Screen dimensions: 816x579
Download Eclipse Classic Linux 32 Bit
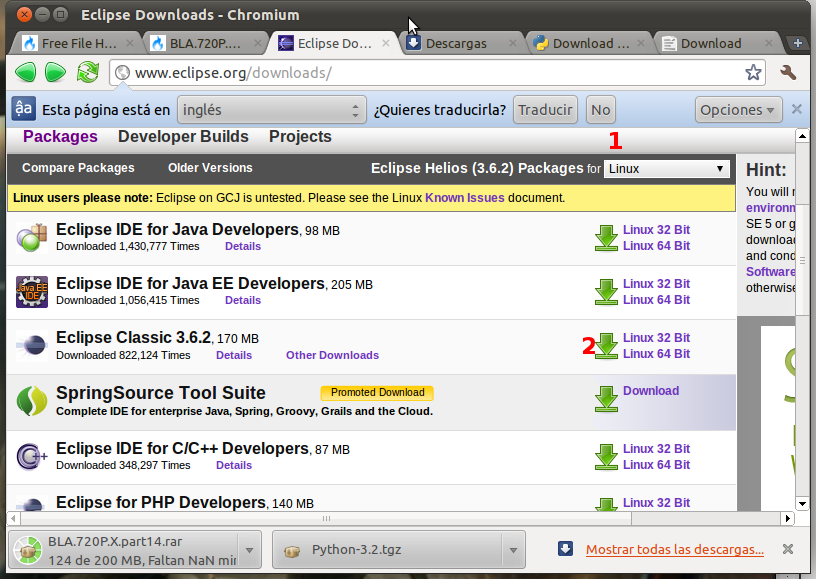point(656,338)
